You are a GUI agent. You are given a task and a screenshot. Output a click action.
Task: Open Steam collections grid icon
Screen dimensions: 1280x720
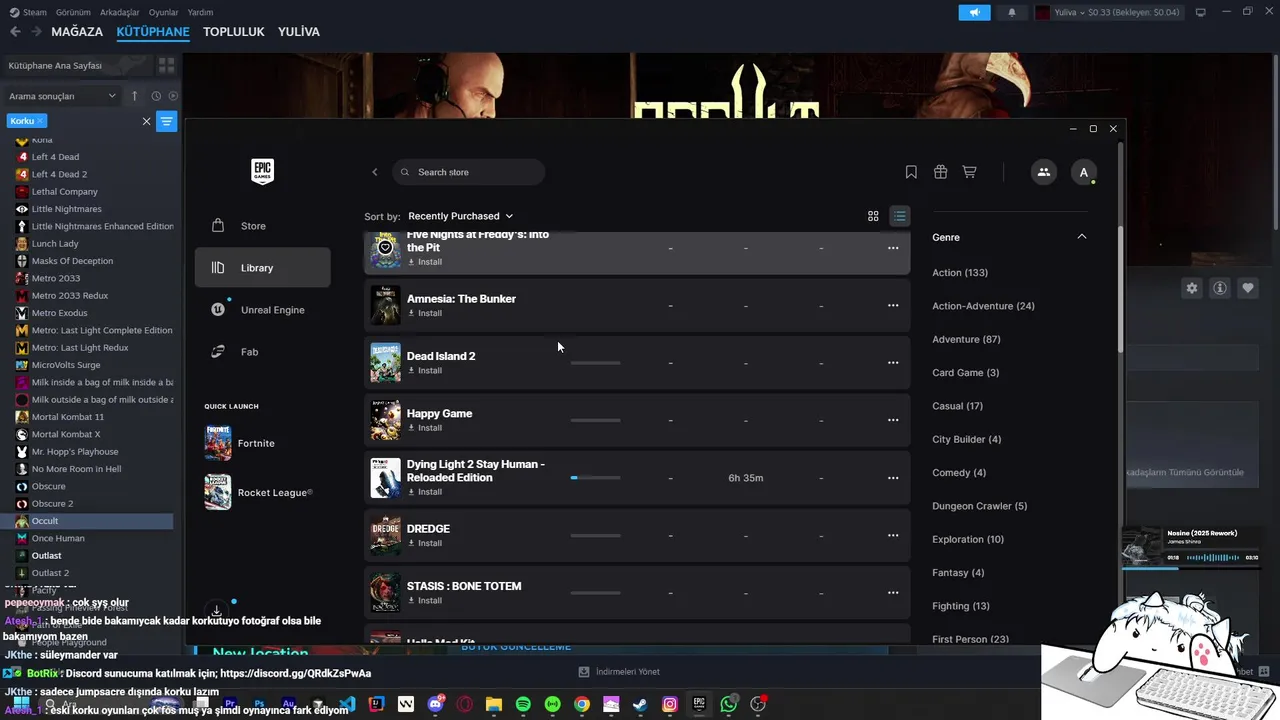point(166,65)
